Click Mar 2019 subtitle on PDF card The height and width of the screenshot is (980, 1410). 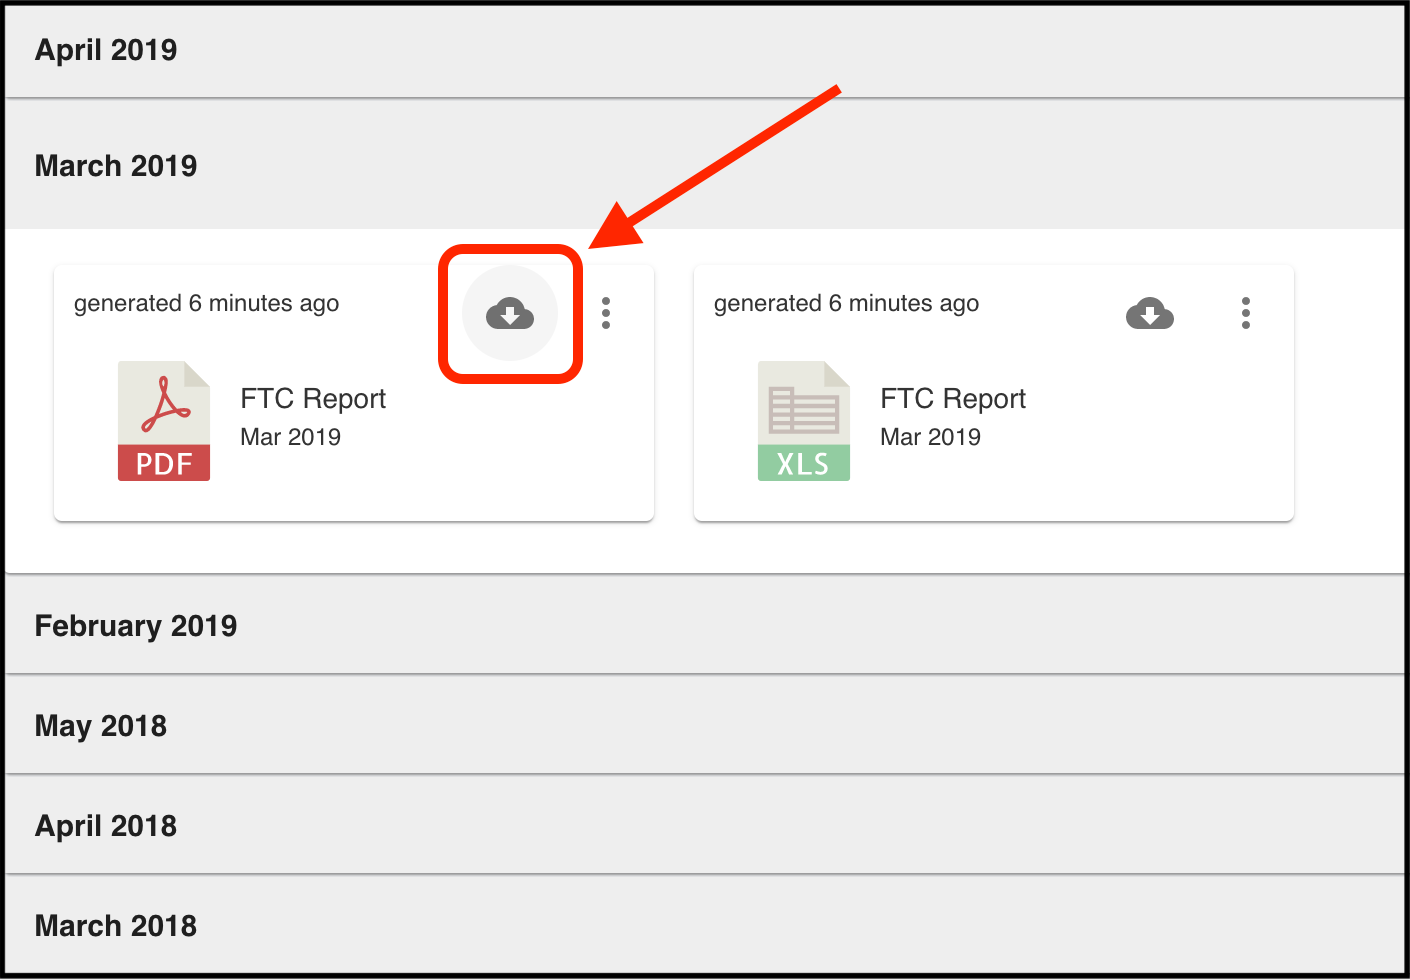pos(290,437)
